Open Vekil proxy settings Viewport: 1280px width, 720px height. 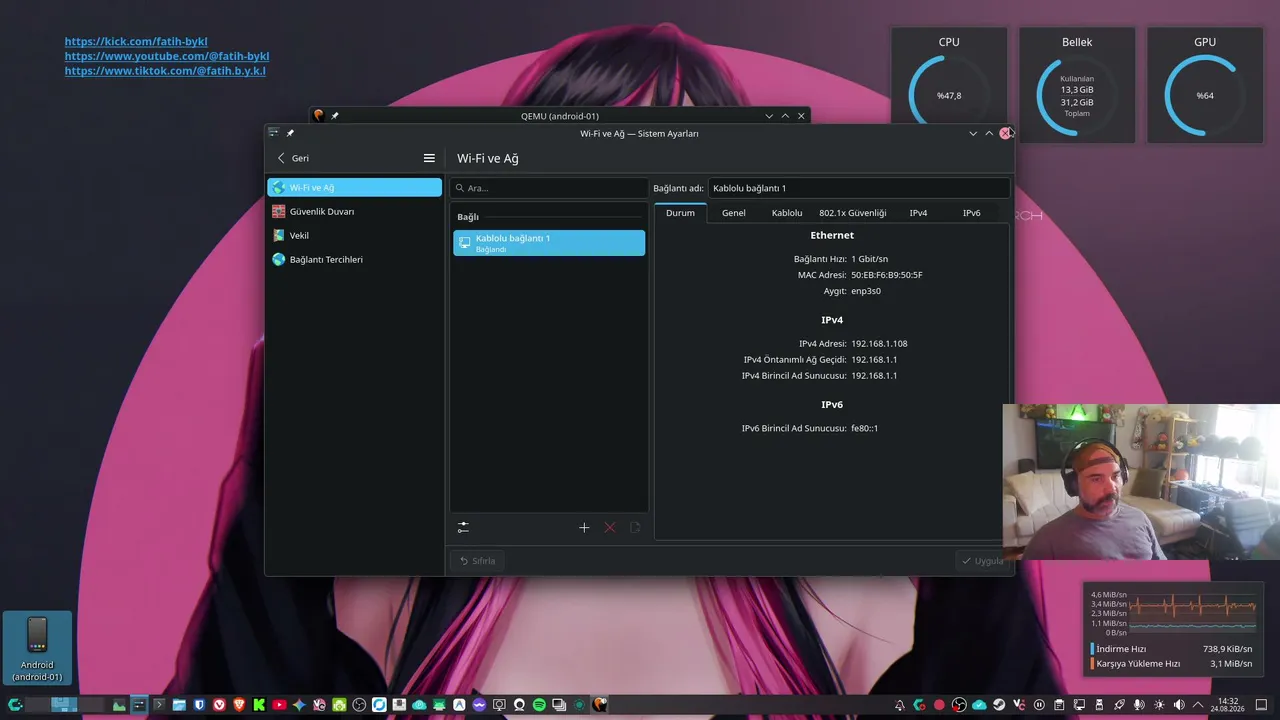[x=354, y=235]
